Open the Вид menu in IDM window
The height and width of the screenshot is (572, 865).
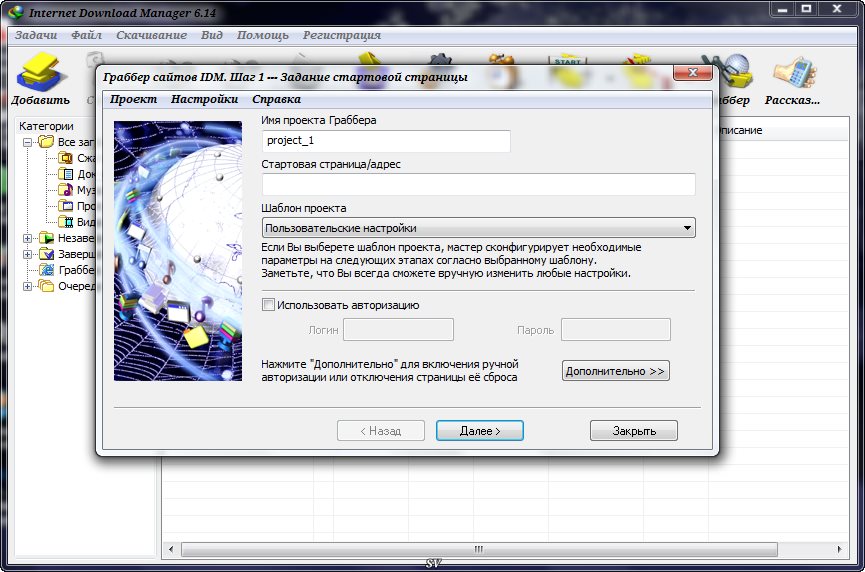(212, 35)
